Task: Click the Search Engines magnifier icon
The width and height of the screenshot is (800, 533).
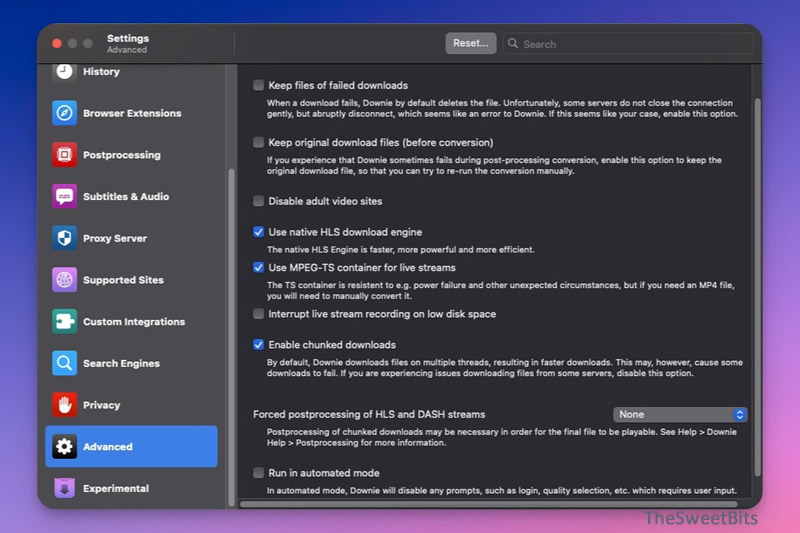Action: click(x=64, y=363)
